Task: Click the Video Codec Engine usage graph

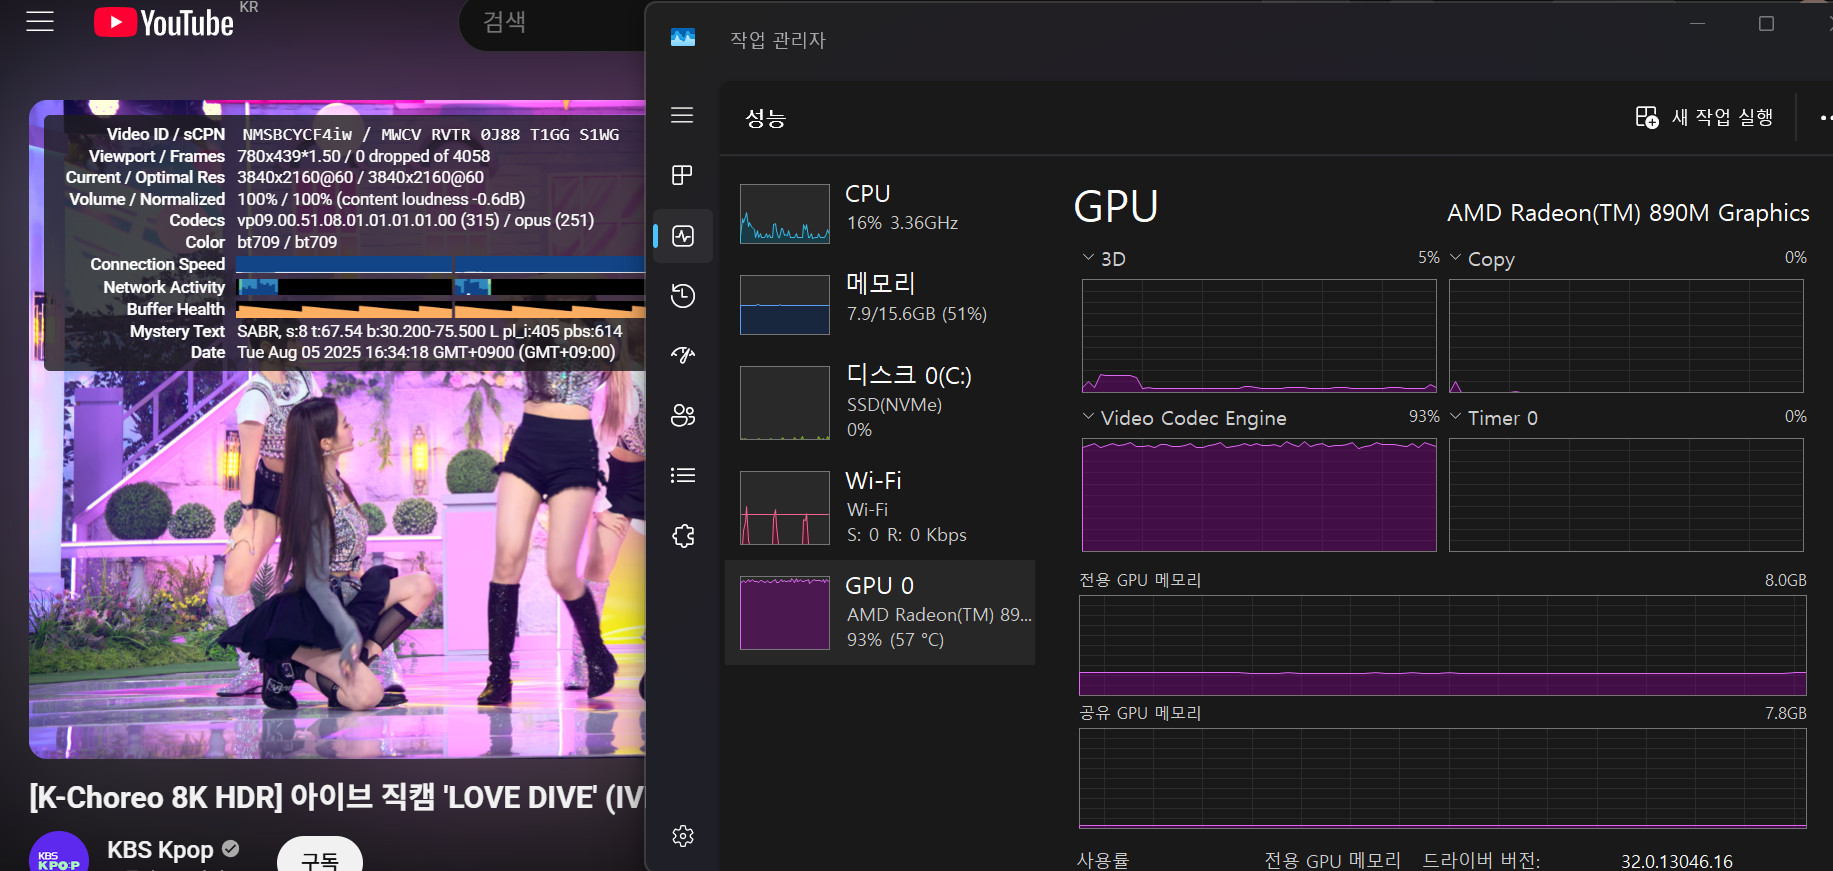Action: (x=1259, y=495)
